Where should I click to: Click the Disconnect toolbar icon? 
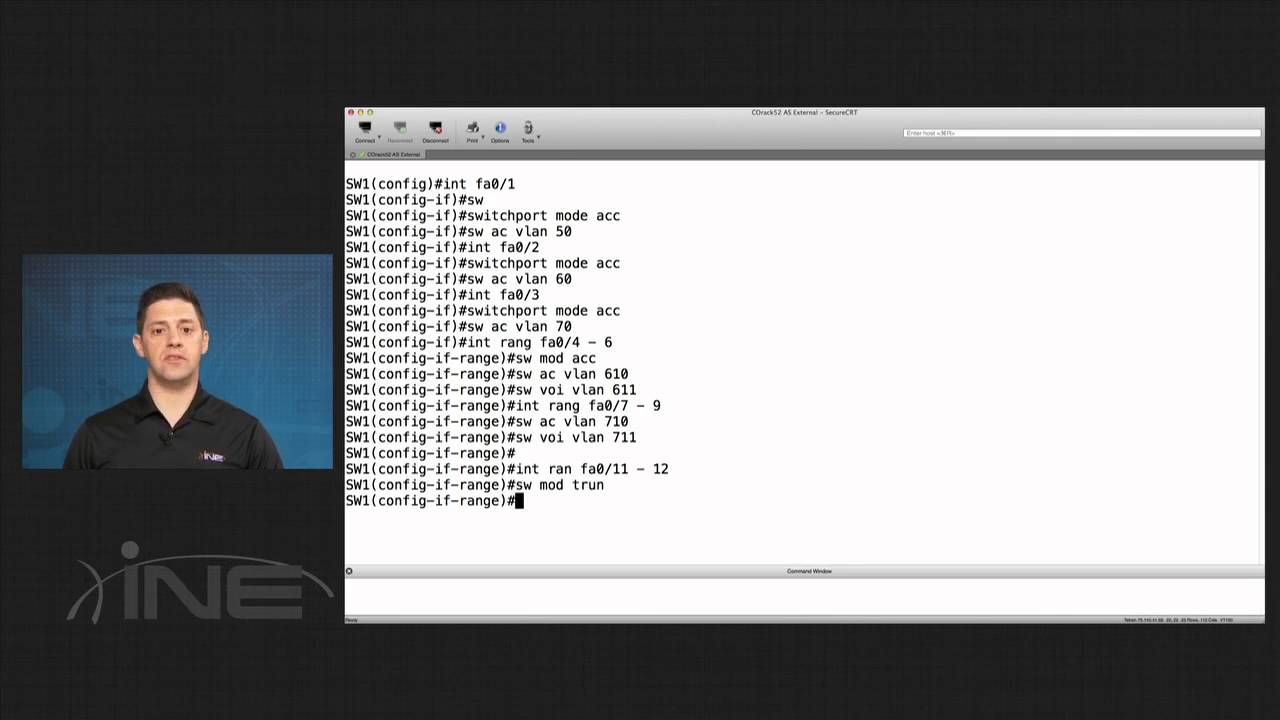pyautogui.click(x=435, y=131)
